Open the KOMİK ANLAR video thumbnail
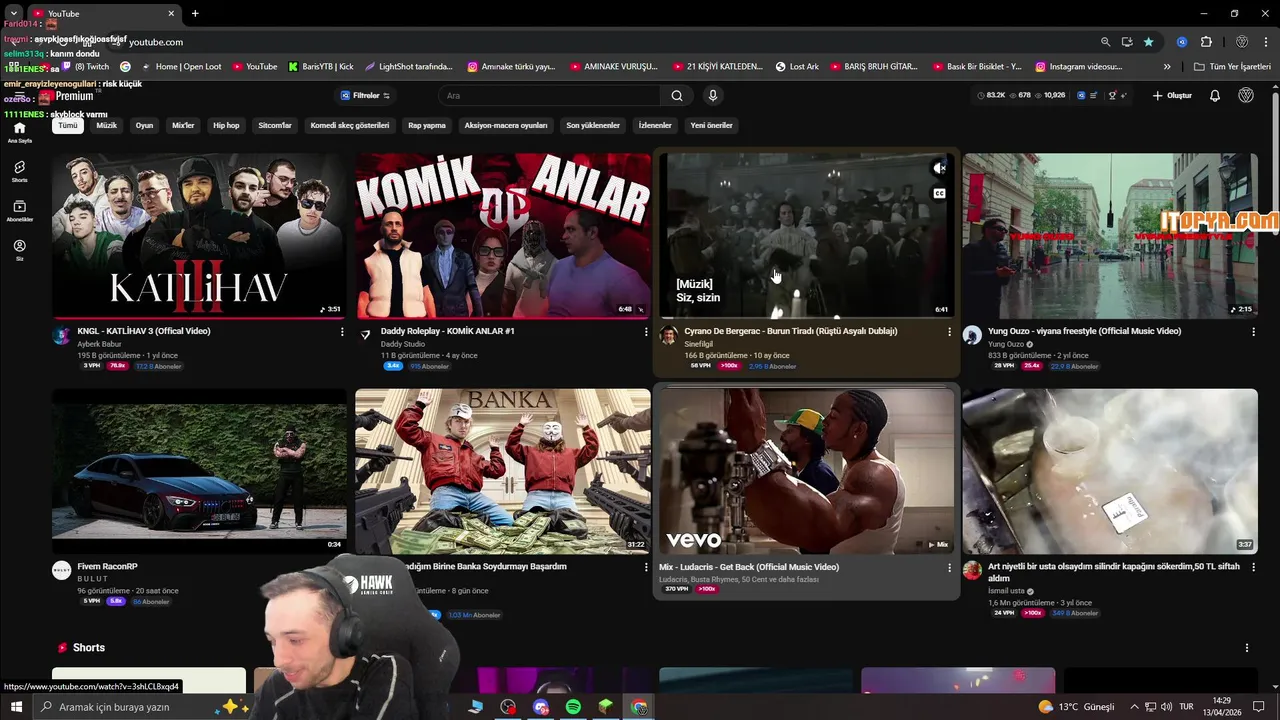This screenshot has height=720, width=1280. (x=503, y=236)
